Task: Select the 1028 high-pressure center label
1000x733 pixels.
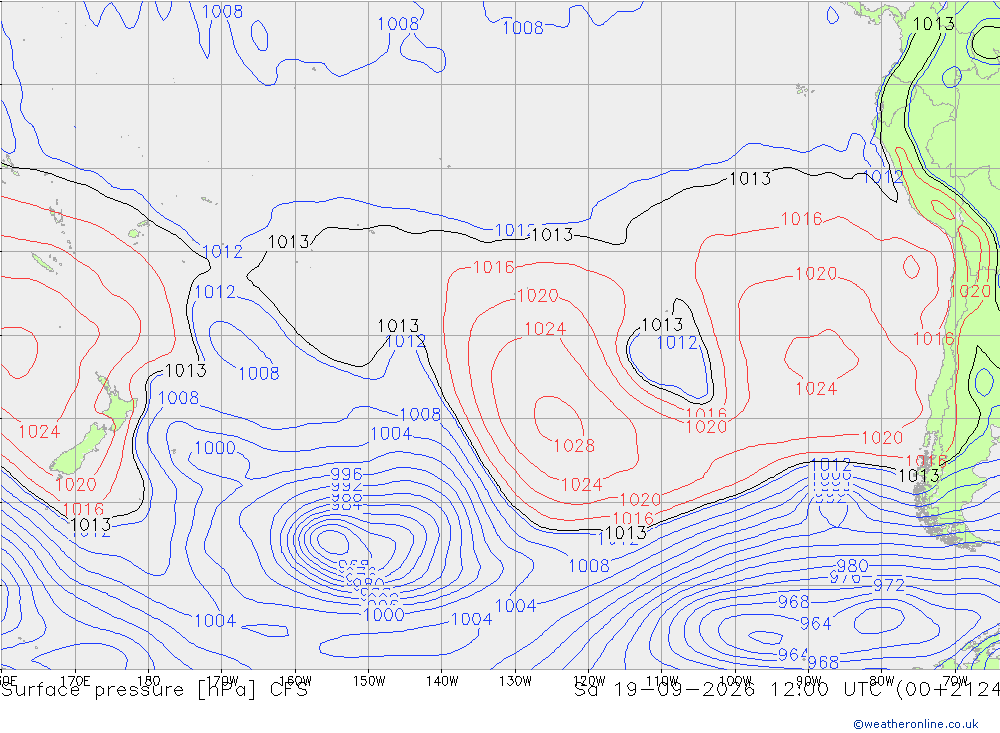Action: point(574,445)
